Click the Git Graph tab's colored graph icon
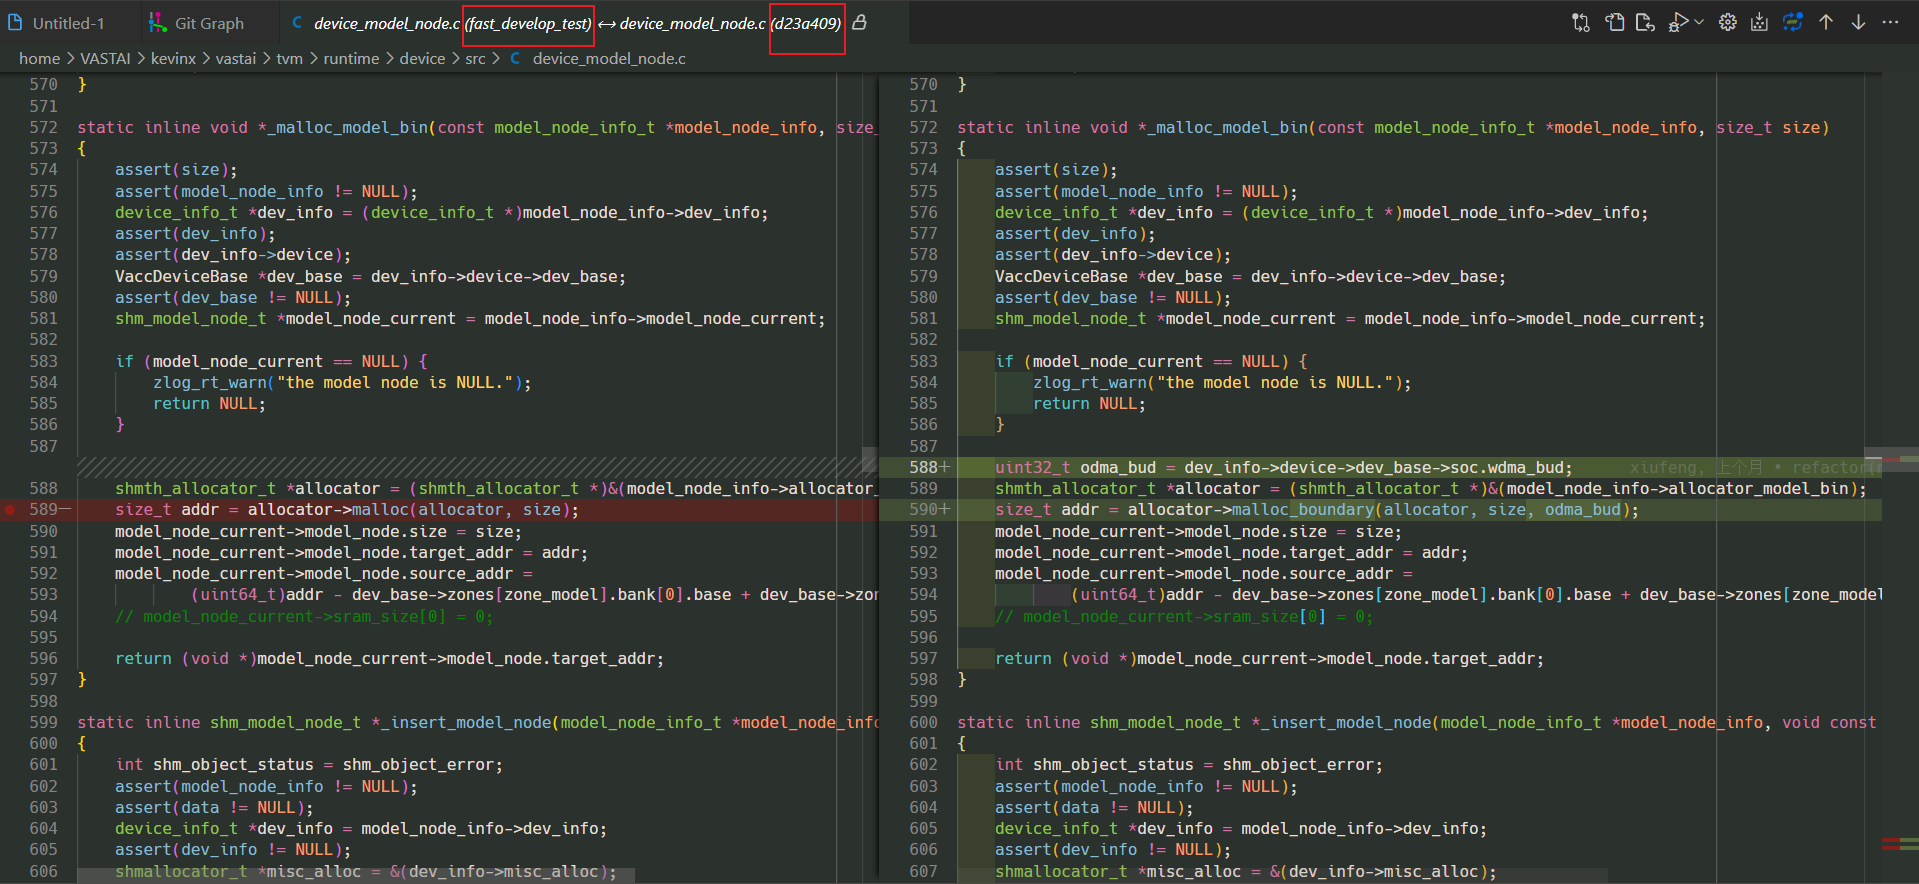This screenshot has height=884, width=1919. click(157, 23)
